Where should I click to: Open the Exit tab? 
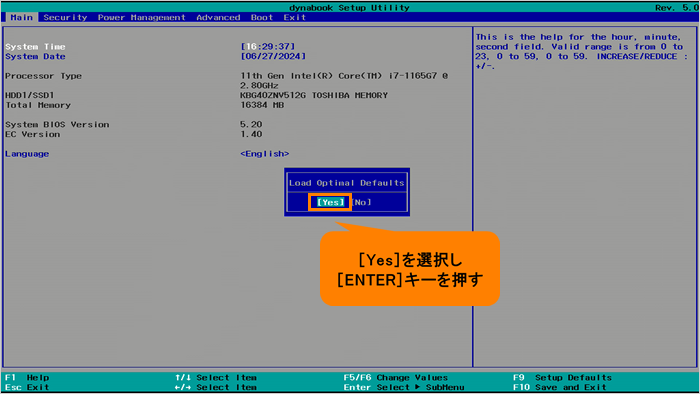295,17
